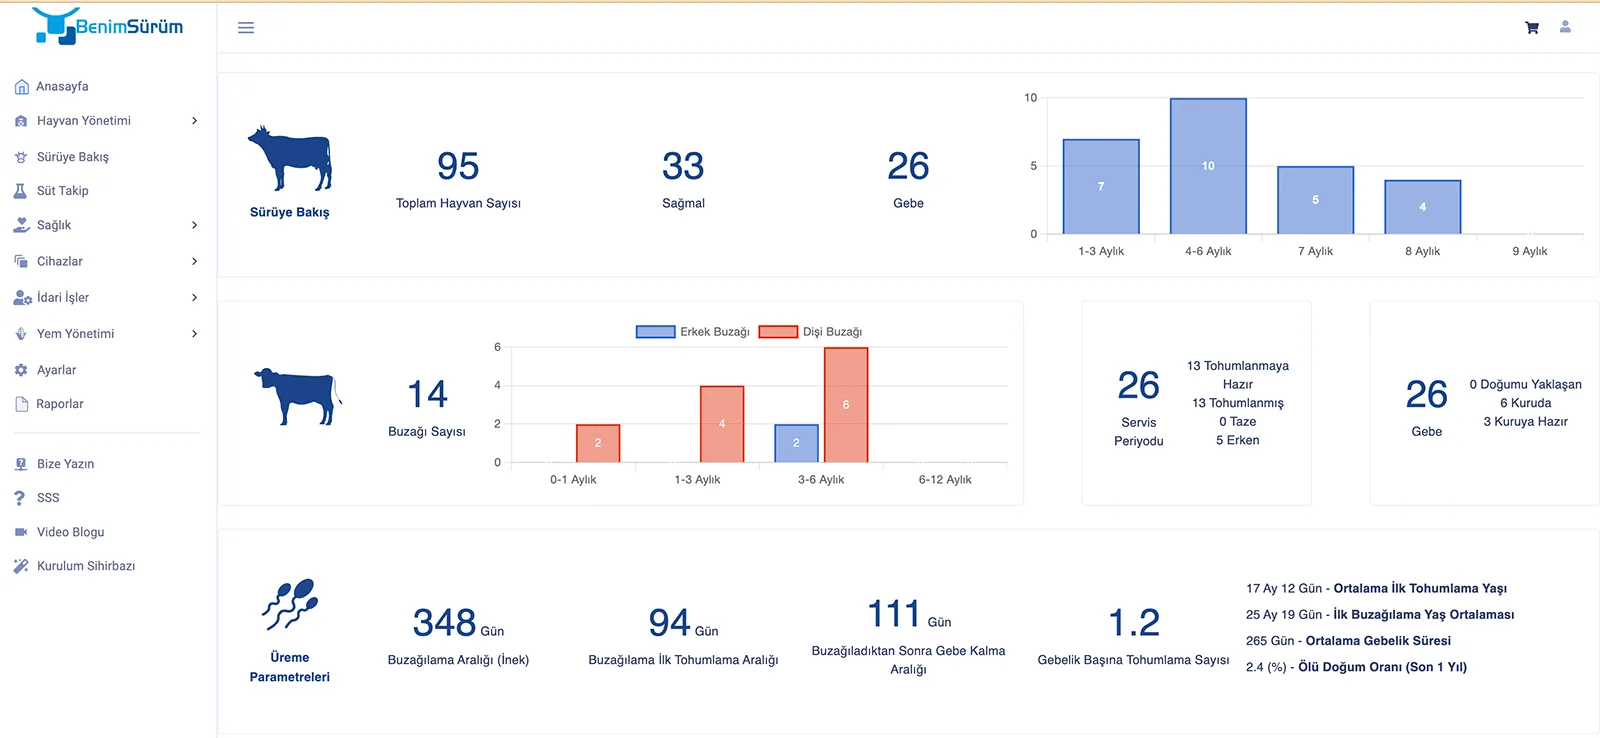Expand the Hayvan Yönetimi submenu
Image resolution: width=1600 pixels, height=738 pixels.
coord(194,121)
